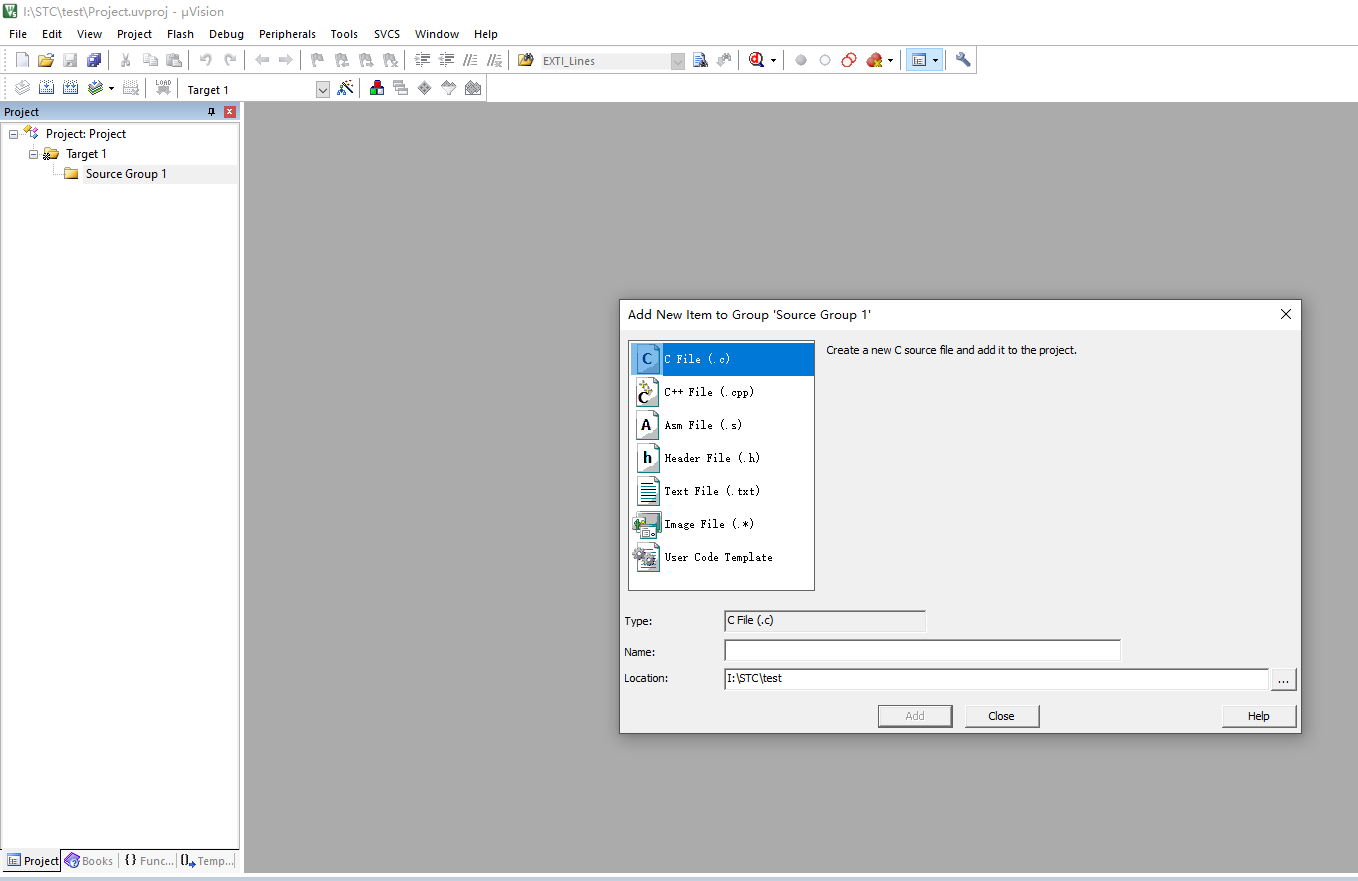Click the Window layout toolbar icon

pyautogui.click(x=919, y=60)
